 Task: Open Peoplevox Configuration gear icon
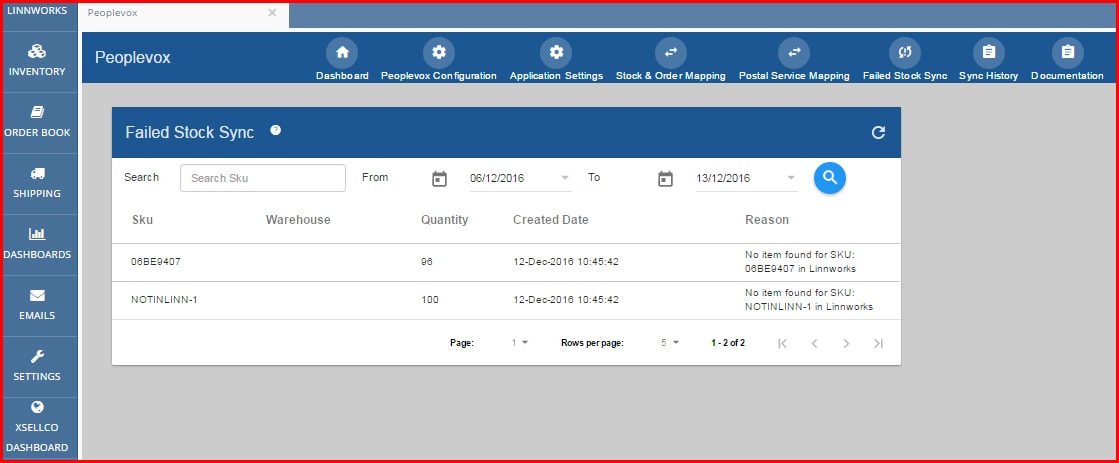[438, 53]
